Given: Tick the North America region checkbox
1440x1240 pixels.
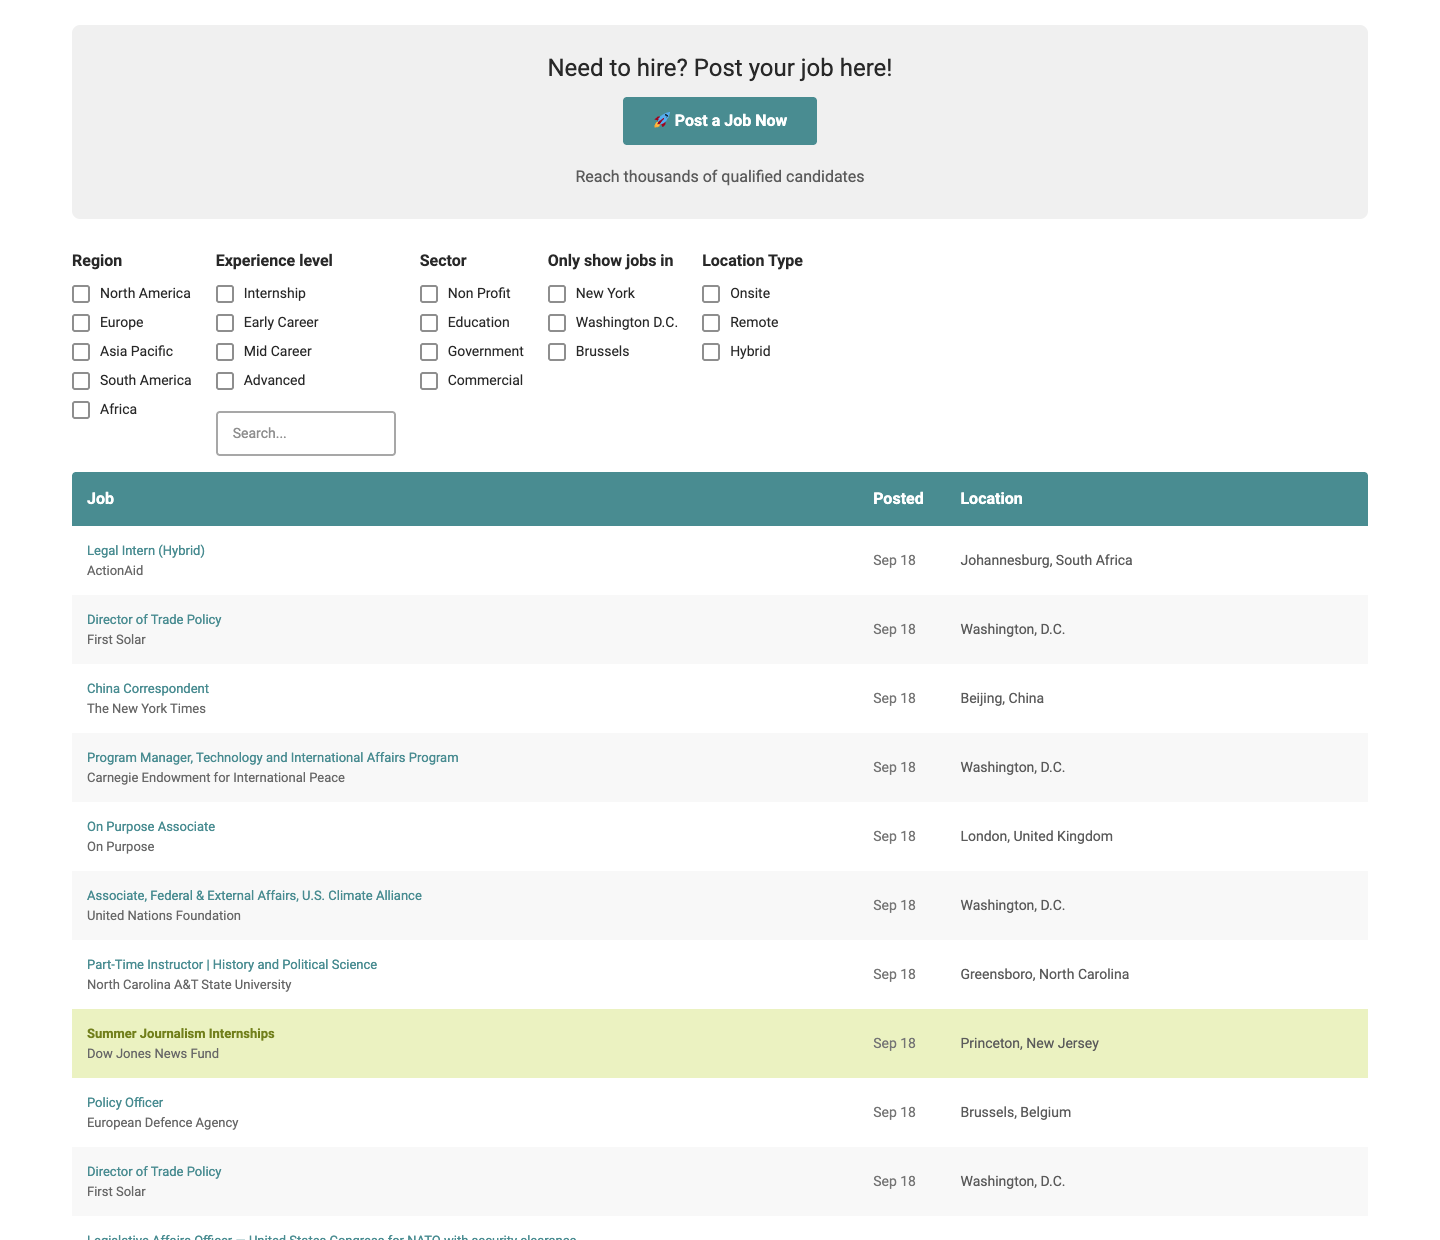Looking at the screenshot, I should (81, 294).
